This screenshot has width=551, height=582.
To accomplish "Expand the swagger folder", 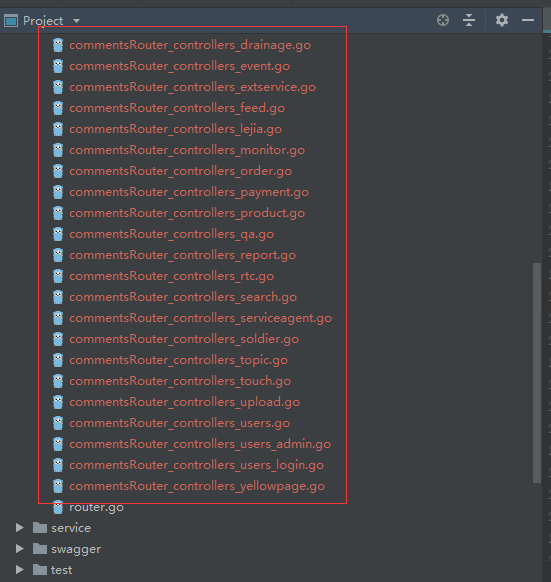I will [x=19, y=549].
